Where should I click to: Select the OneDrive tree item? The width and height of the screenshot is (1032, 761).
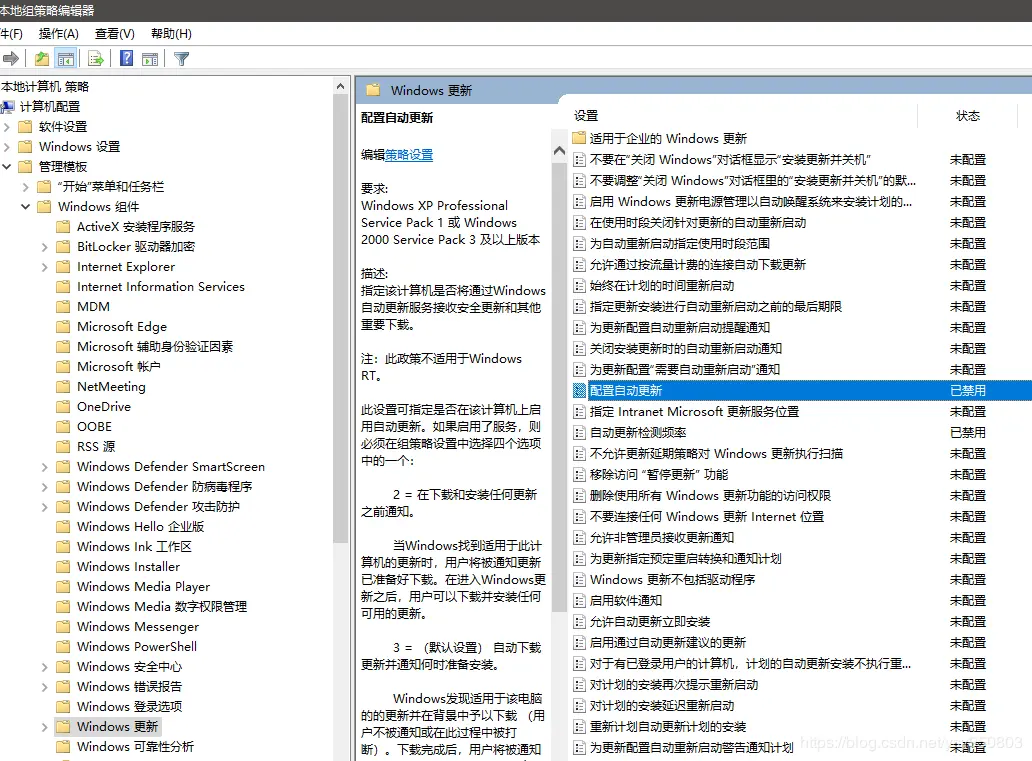click(x=107, y=406)
